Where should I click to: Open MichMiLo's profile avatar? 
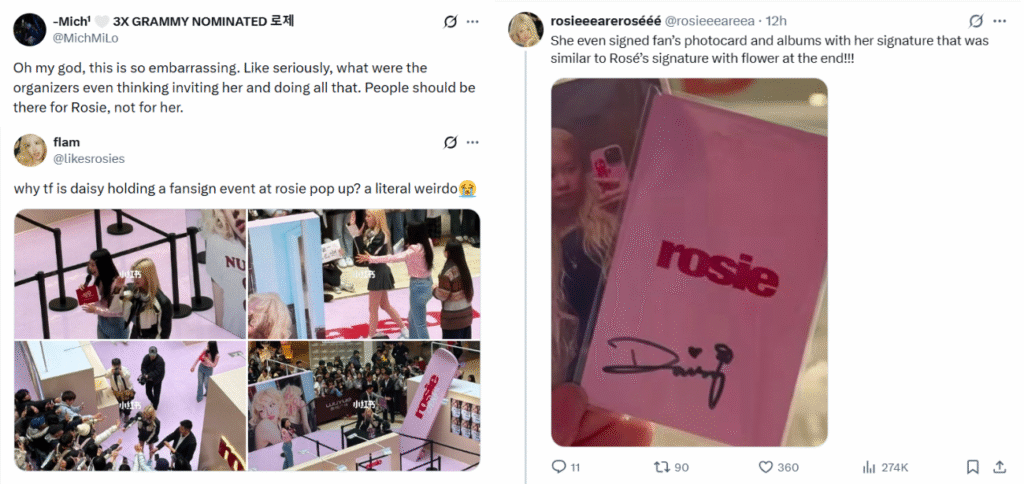[29, 29]
